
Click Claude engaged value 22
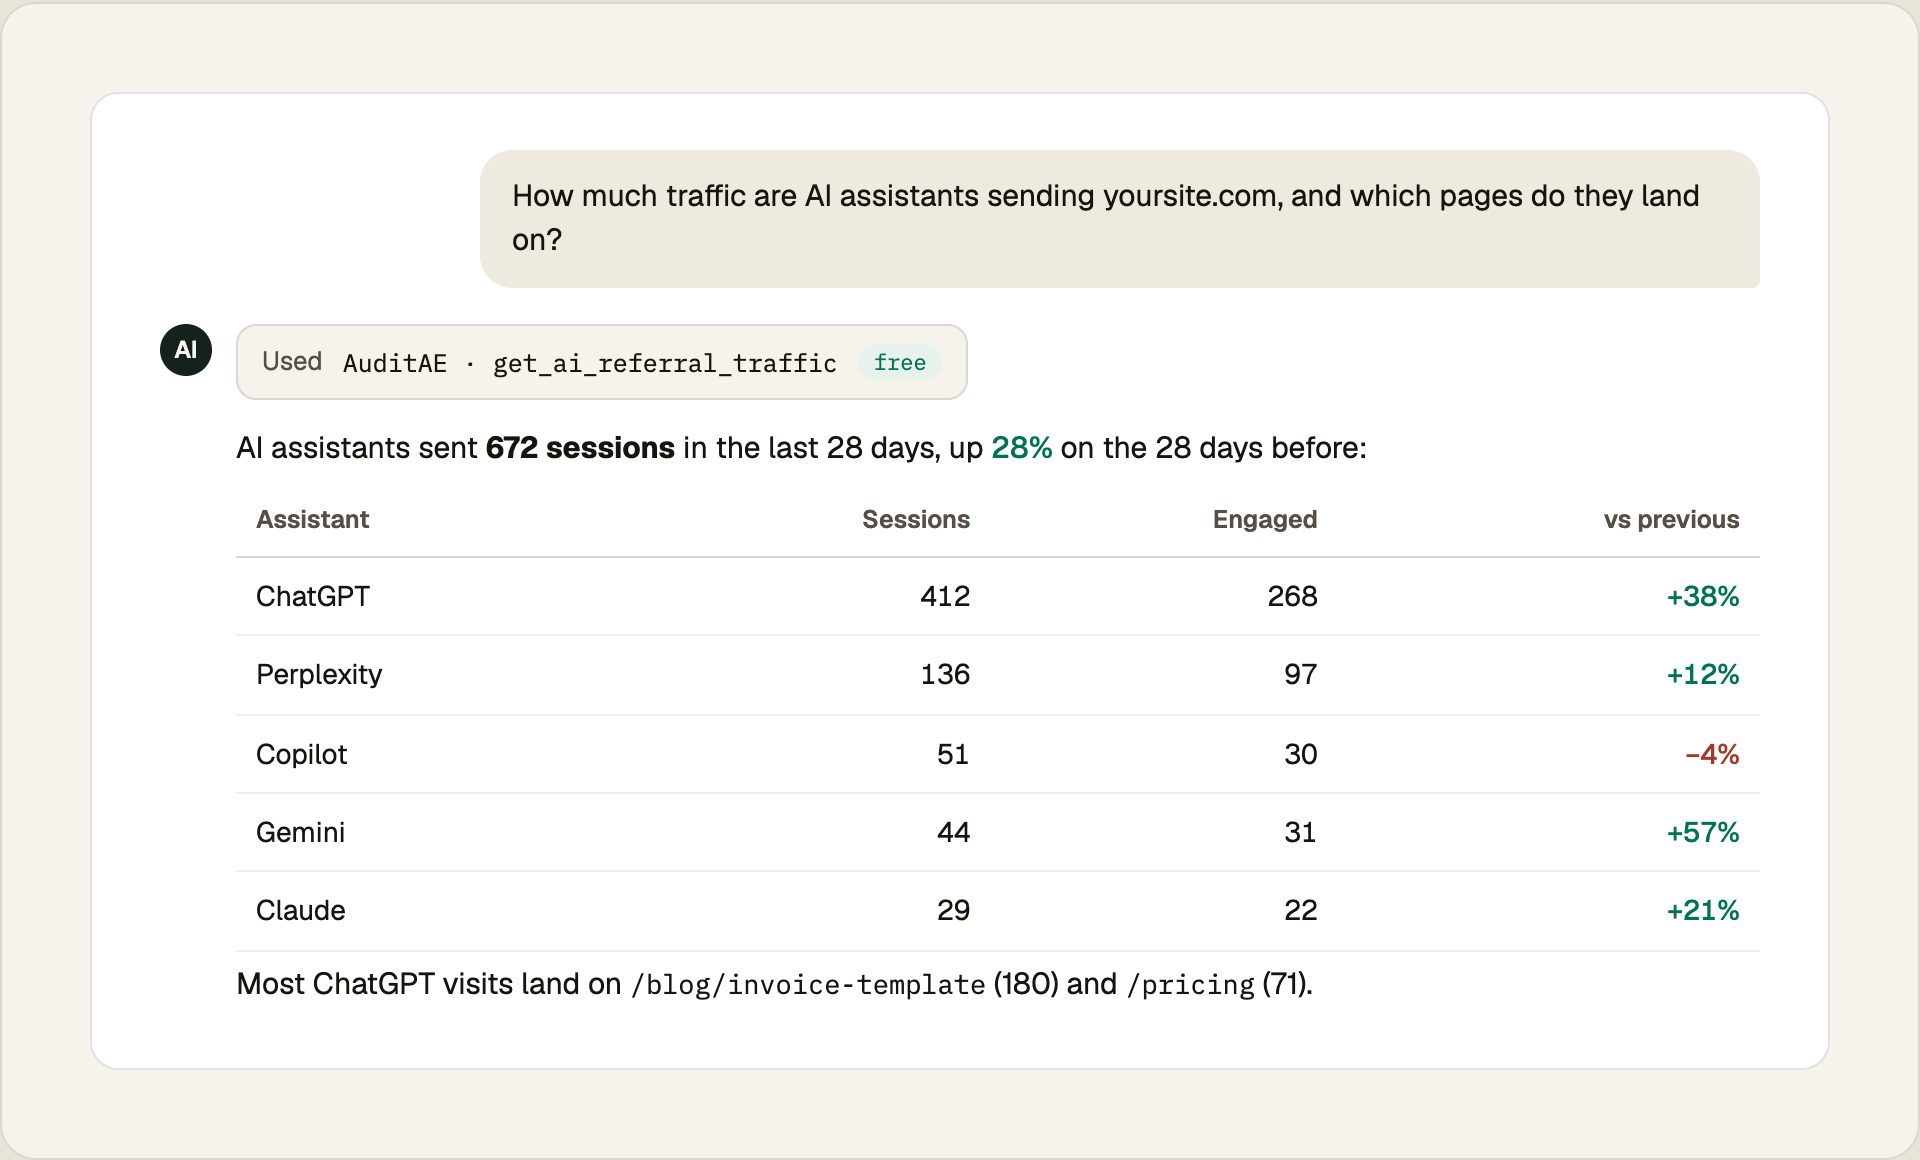[1301, 911]
